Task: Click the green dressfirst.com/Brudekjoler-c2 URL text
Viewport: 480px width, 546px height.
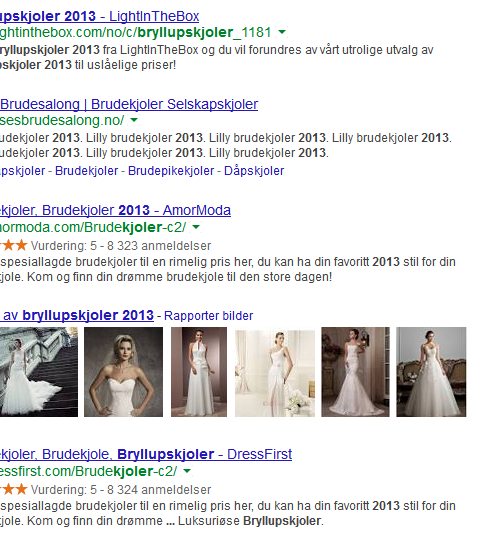Action: [88, 471]
